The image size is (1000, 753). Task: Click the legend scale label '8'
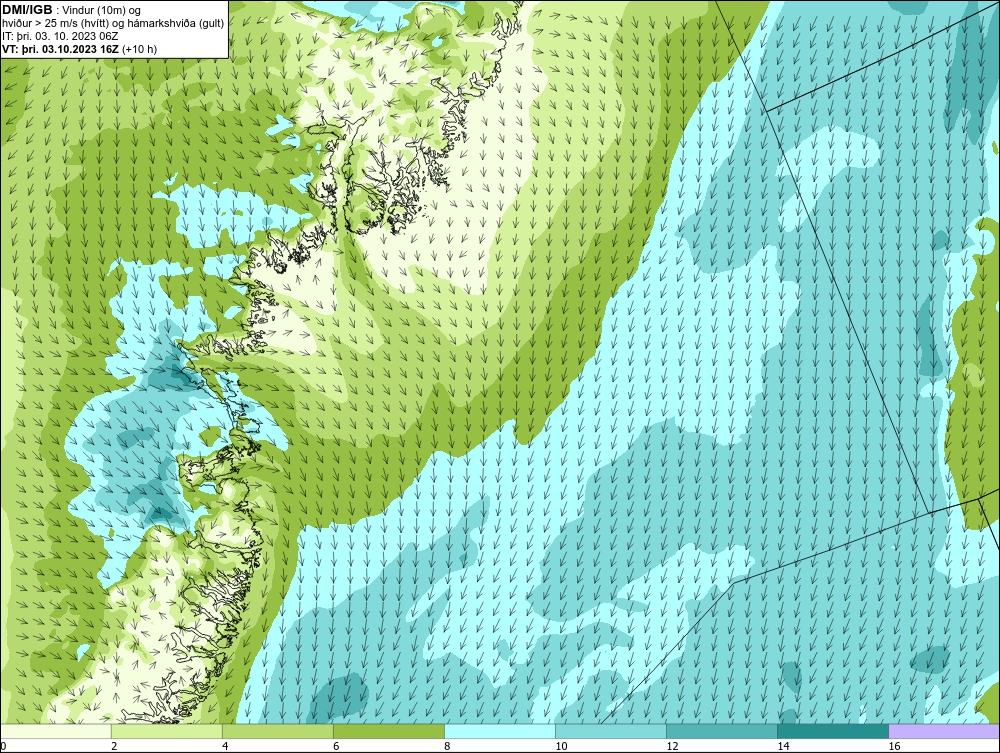(447, 746)
